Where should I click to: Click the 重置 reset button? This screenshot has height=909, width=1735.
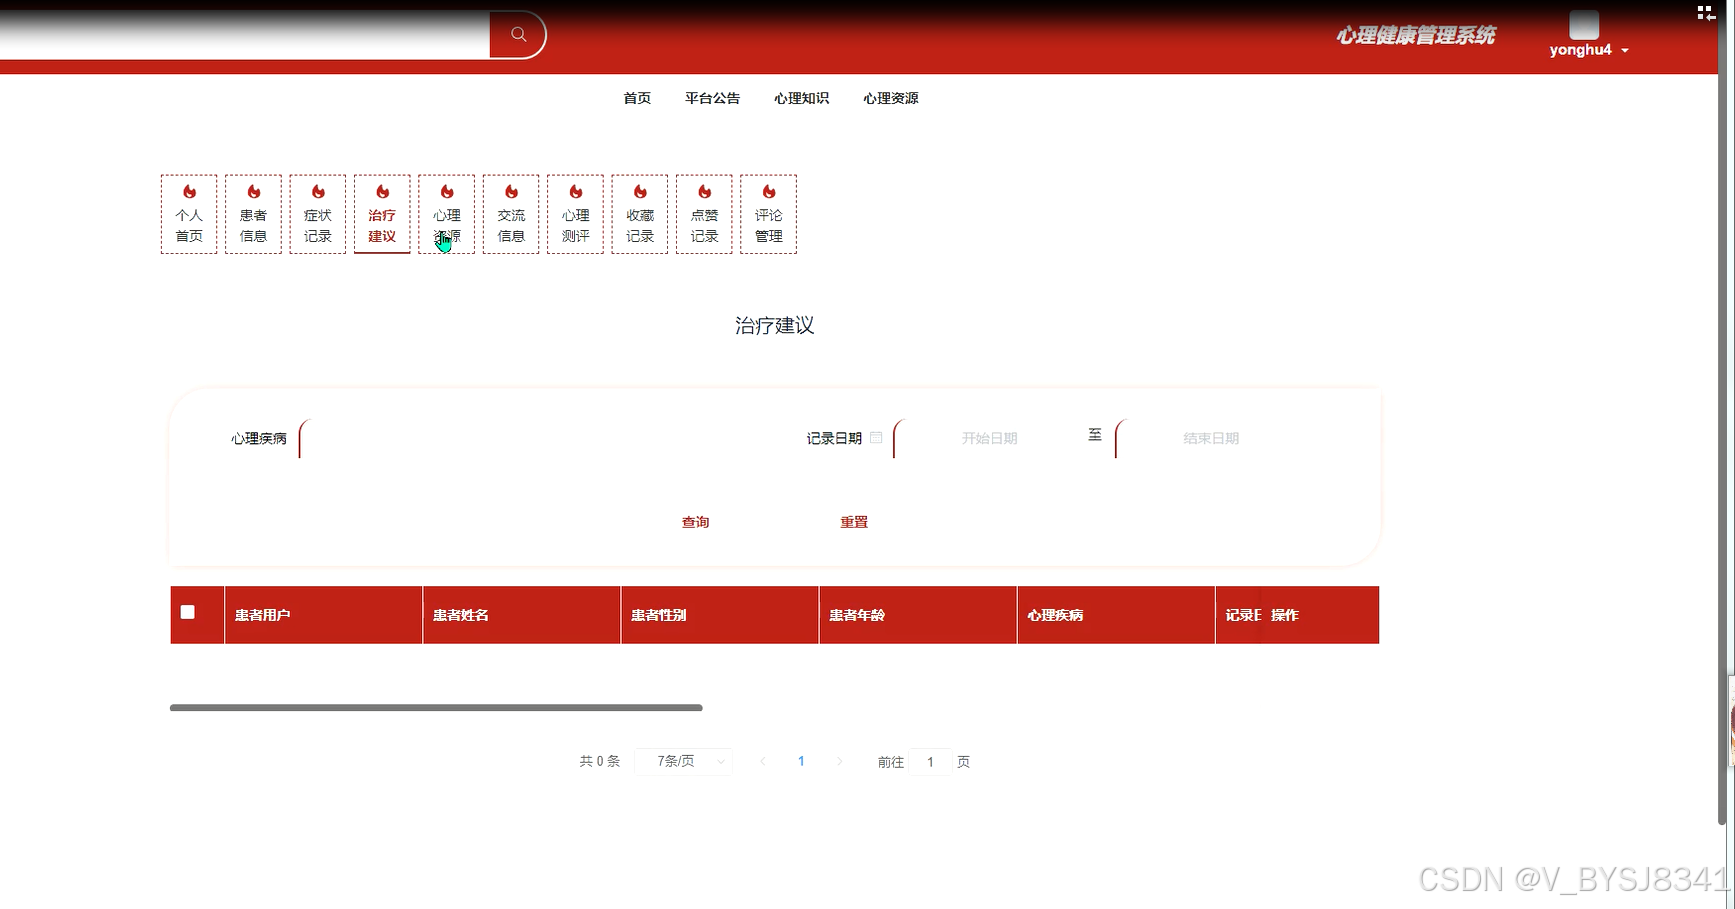point(854,522)
